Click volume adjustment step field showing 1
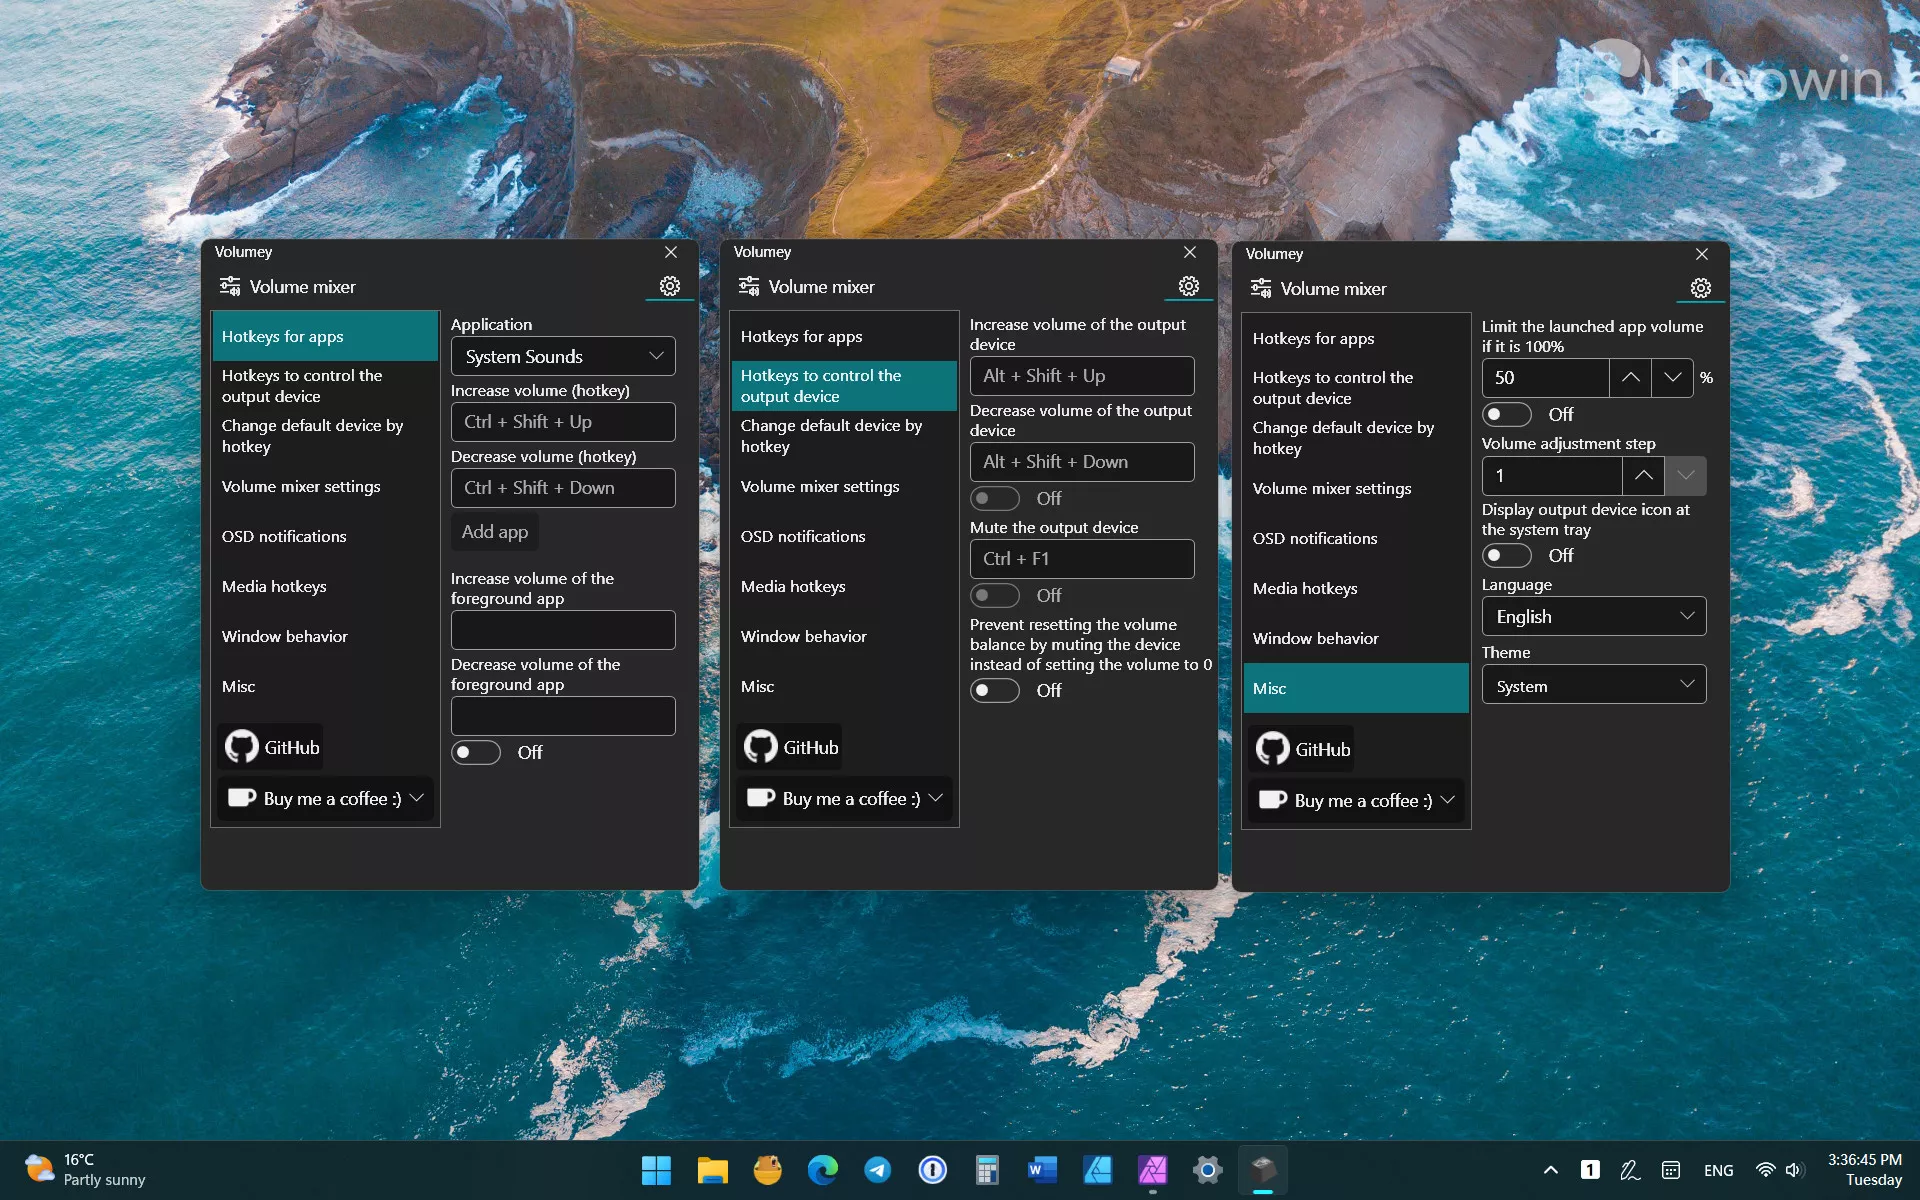1920x1200 pixels. point(1551,476)
